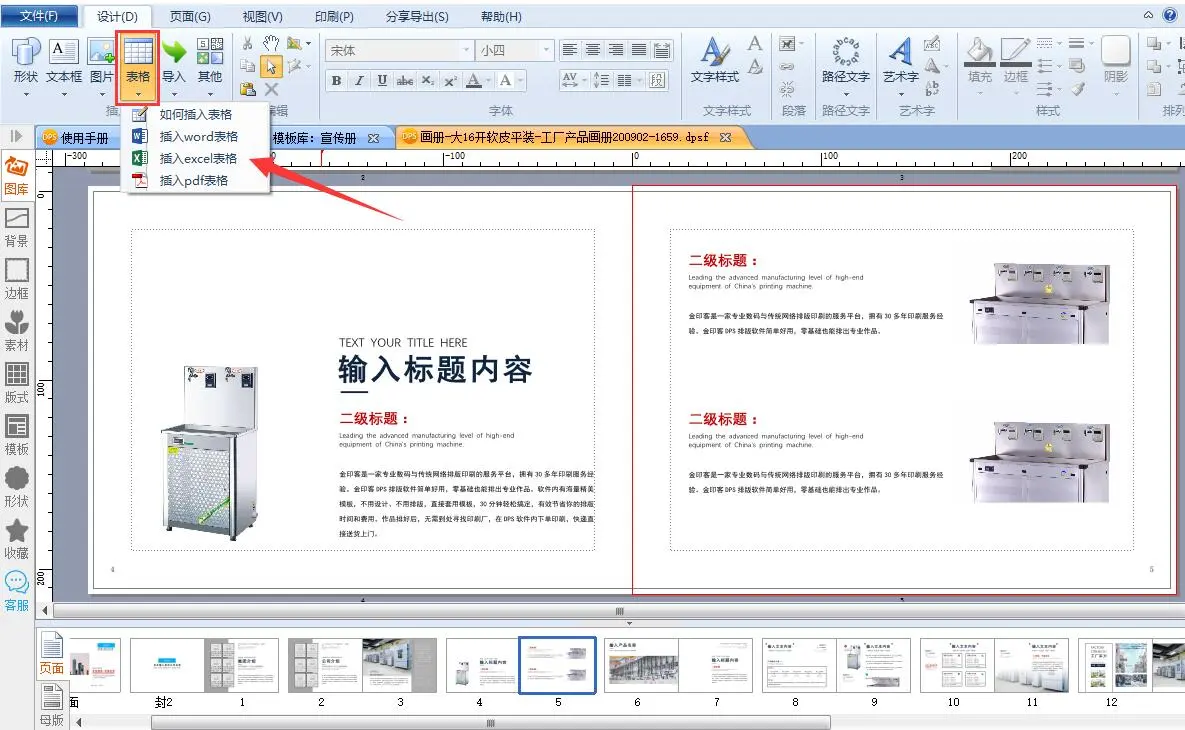1185x730 pixels.
Task: Expand the 导入 import dropdown
Action: (174, 94)
